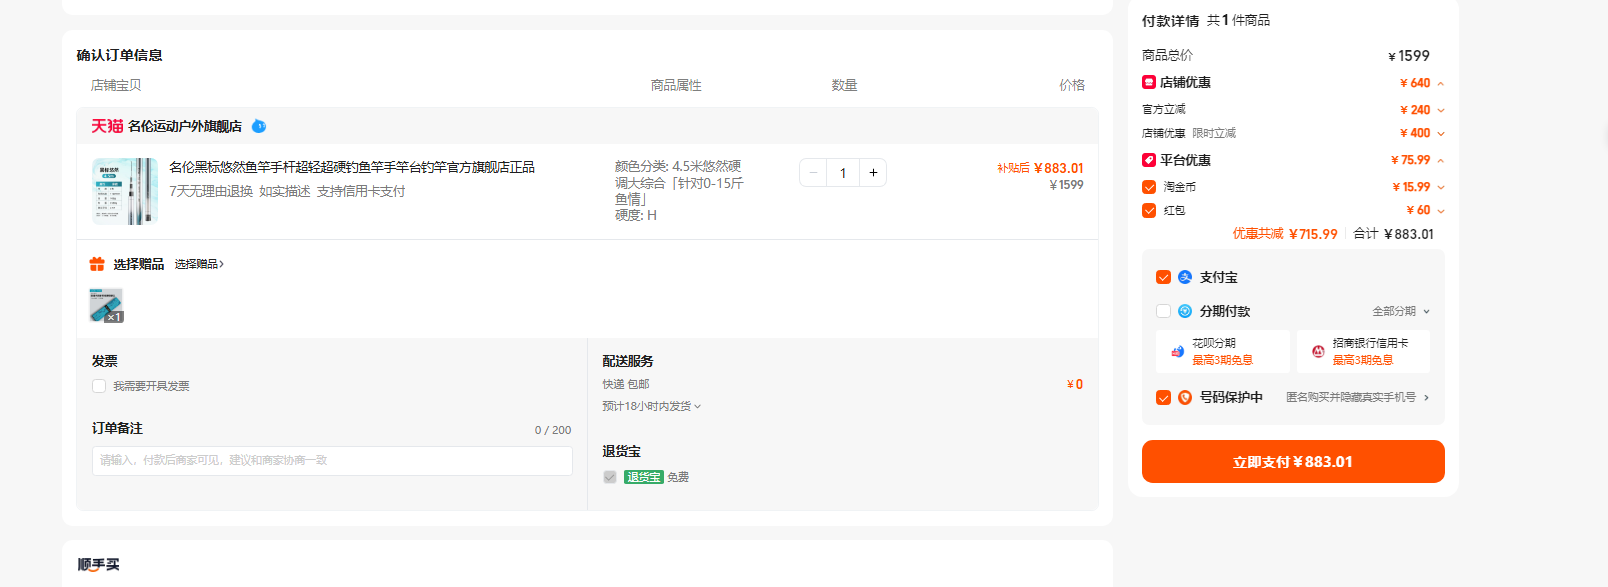Collapse the 店铺优惠 ¥640 section
1608x587 pixels.
(1440, 83)
